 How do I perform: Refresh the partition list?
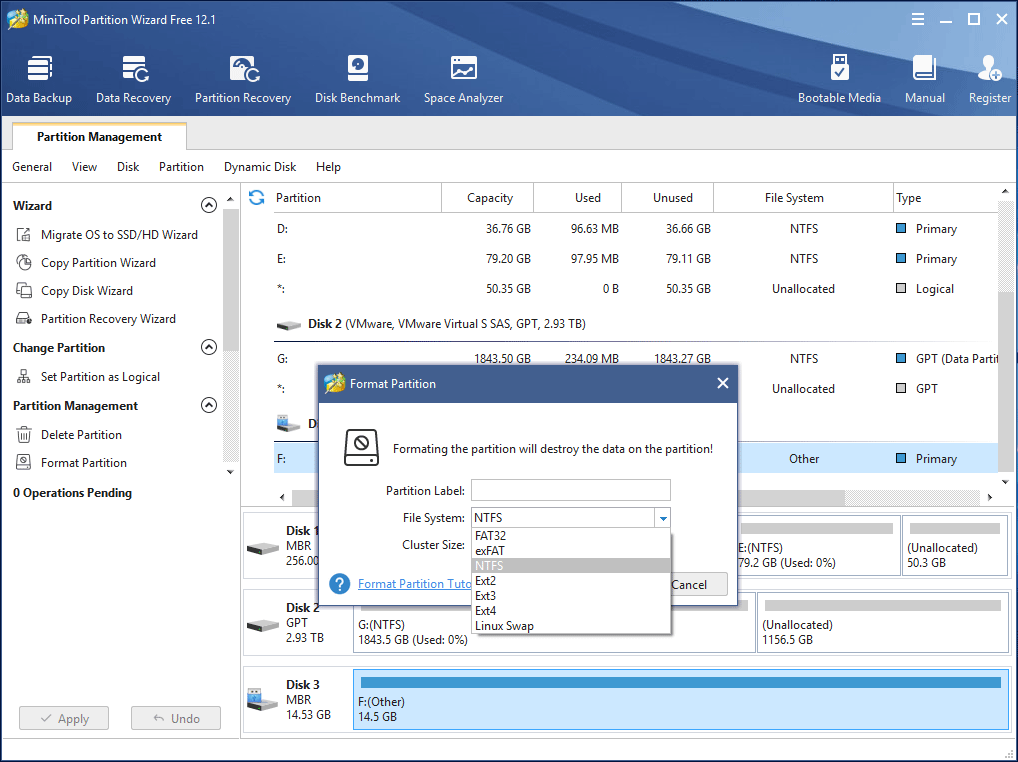click(257, 198)
